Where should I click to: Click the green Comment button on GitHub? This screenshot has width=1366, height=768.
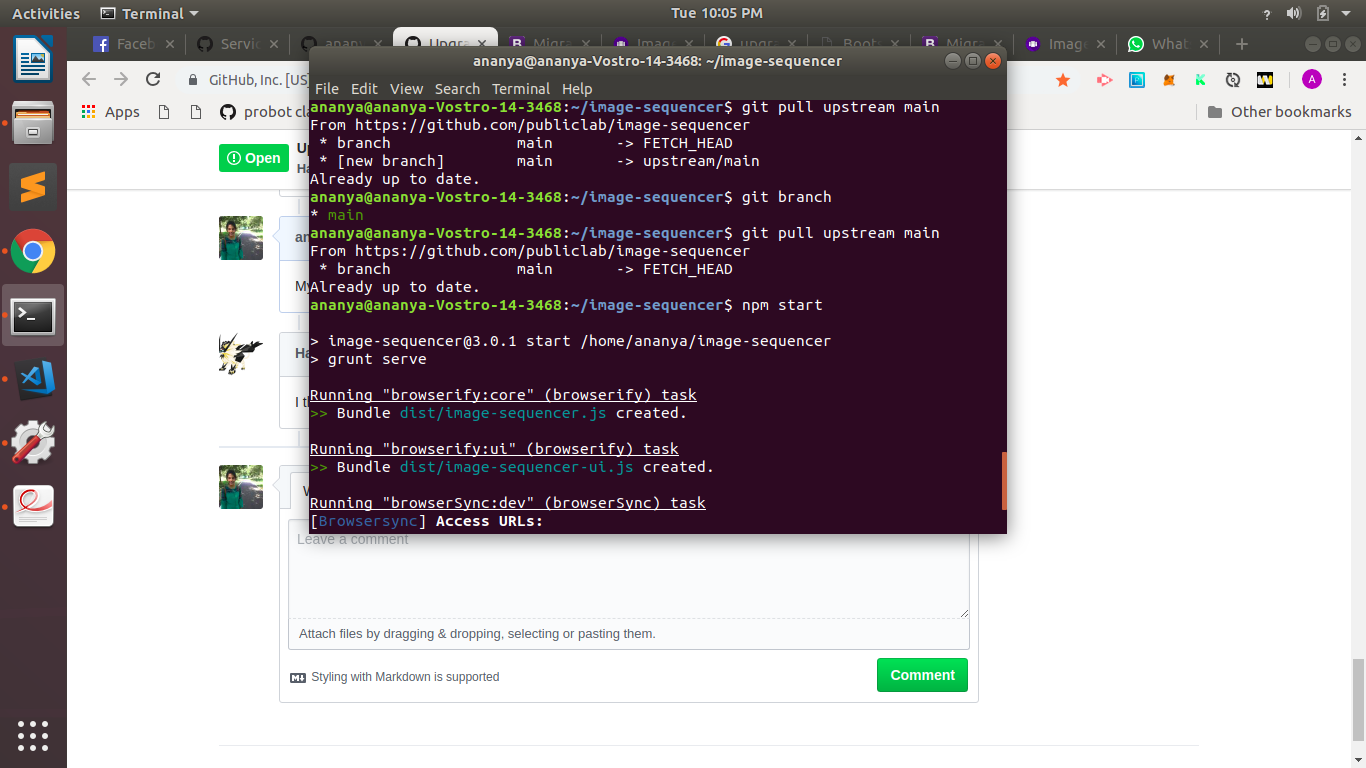coord(922,675)
